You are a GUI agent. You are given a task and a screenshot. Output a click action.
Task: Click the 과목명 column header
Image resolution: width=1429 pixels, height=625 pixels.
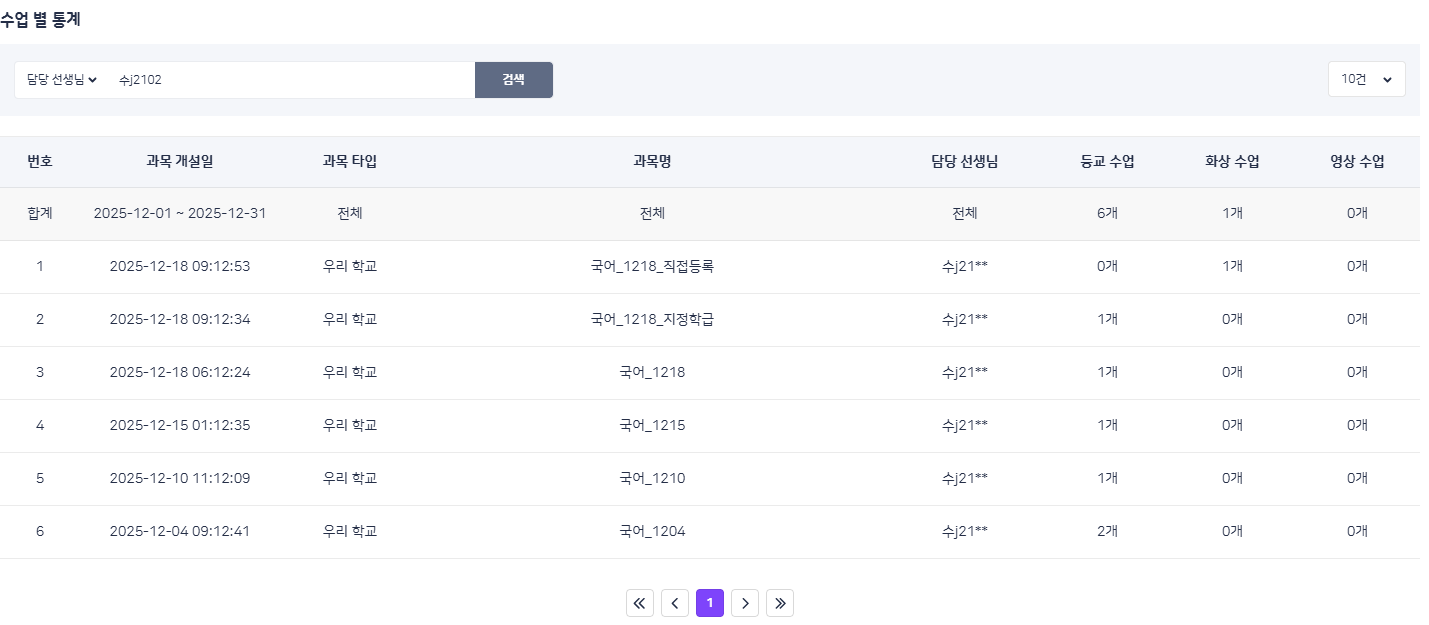pyautogui.click(x=652, y=162)
